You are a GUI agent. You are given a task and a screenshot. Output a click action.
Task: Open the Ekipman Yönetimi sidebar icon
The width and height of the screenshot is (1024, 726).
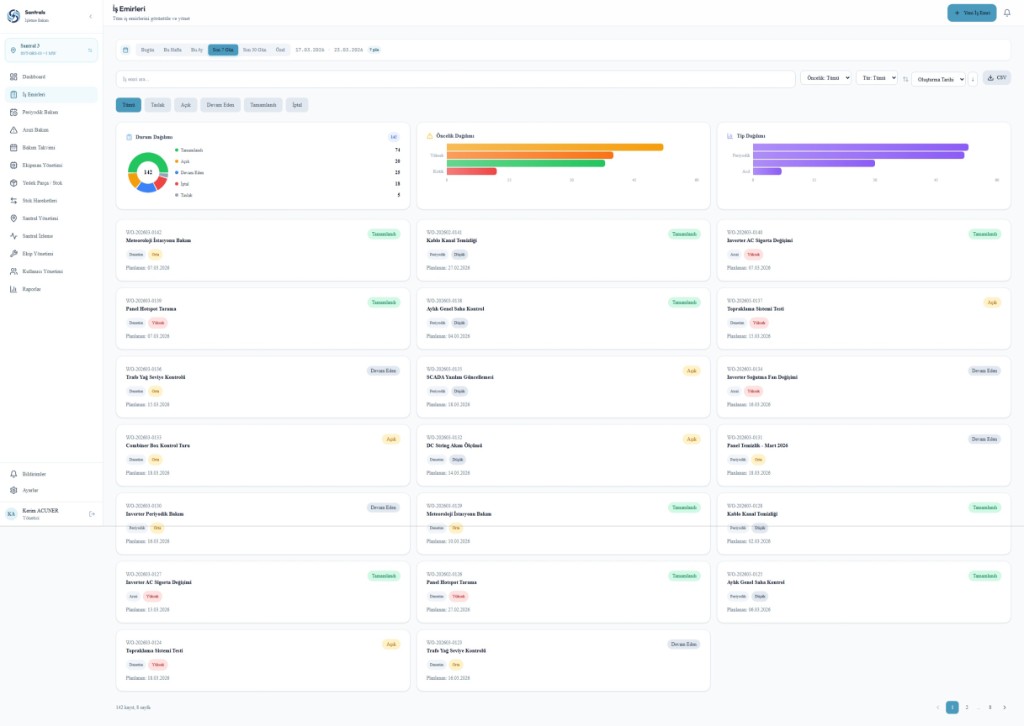tap(14, 165)
